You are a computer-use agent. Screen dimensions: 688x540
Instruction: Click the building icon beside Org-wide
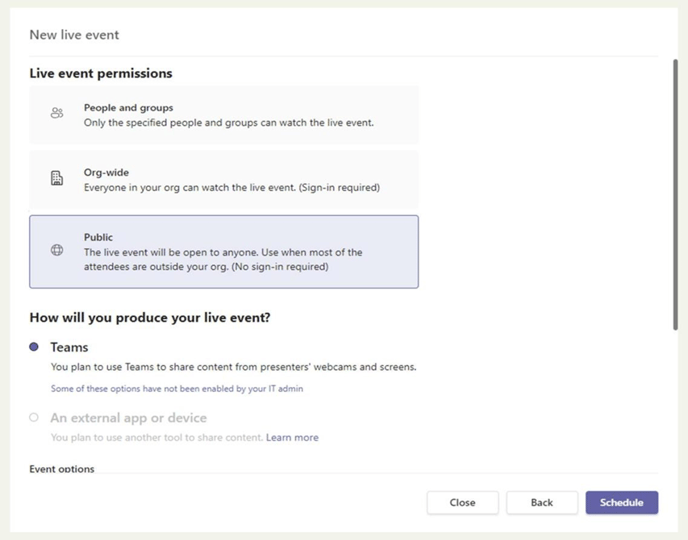pyautogui.click(x=57, y=179)
